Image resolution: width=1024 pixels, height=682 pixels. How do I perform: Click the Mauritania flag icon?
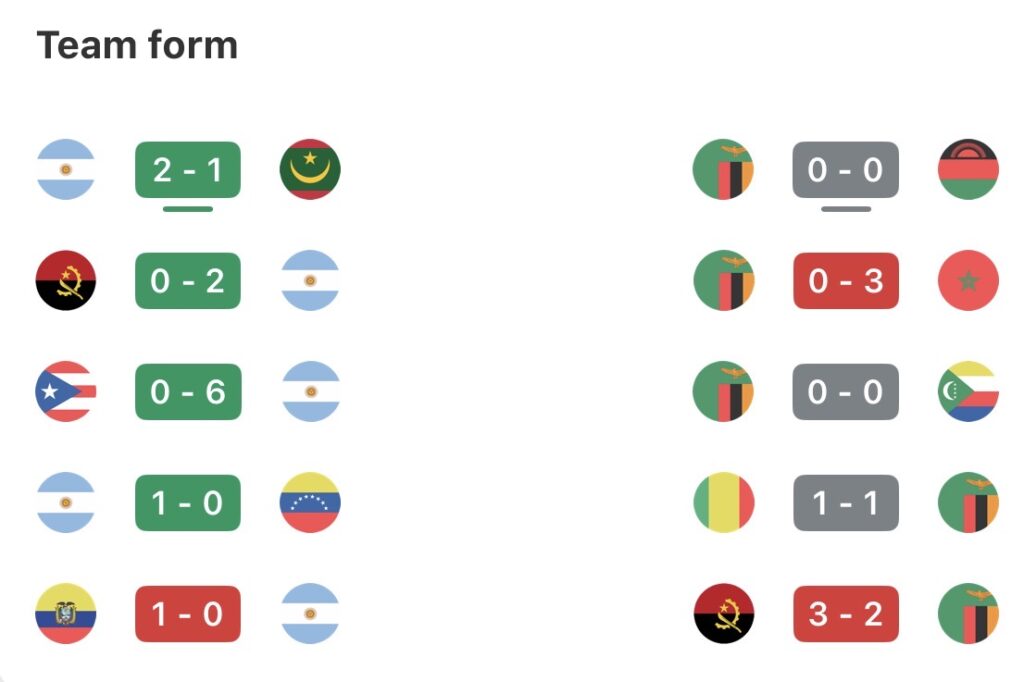pos(310,169)
